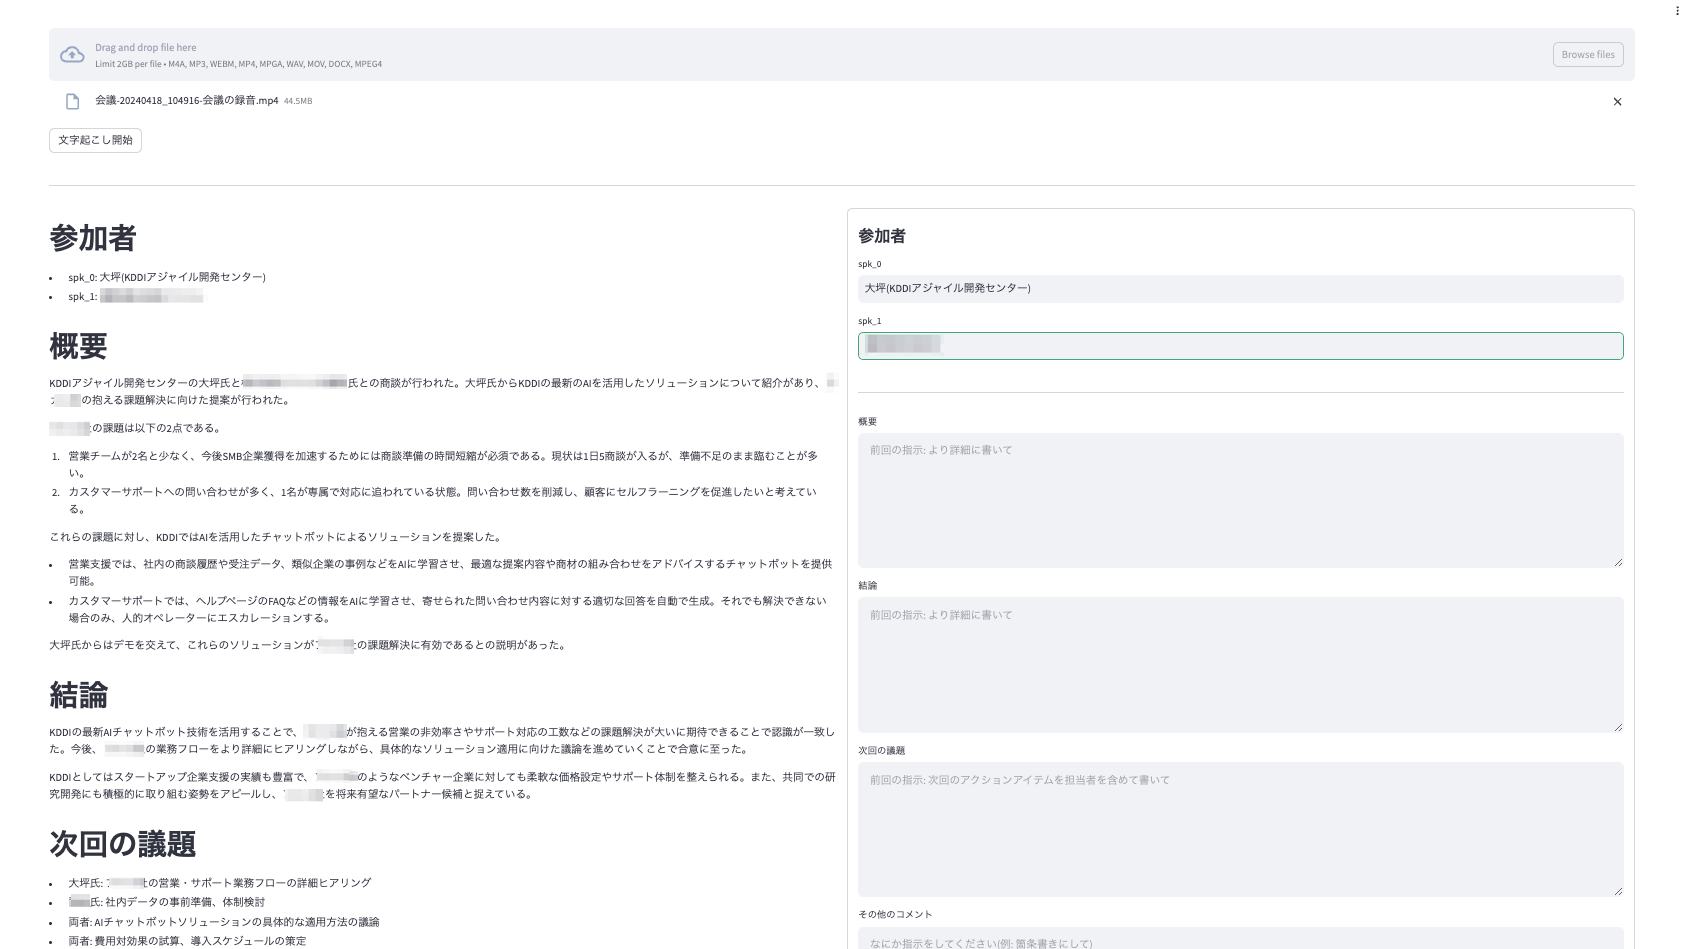Click the Drag and drop file here area
This screenshot has height=949, width=1682.
click(x=841, y=54)
